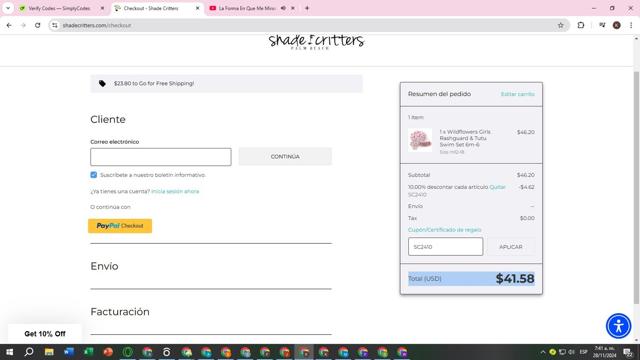Mute the La Forma En Que Me Miras tab
This screenshot has height=360, width=640.
(283, 8)
